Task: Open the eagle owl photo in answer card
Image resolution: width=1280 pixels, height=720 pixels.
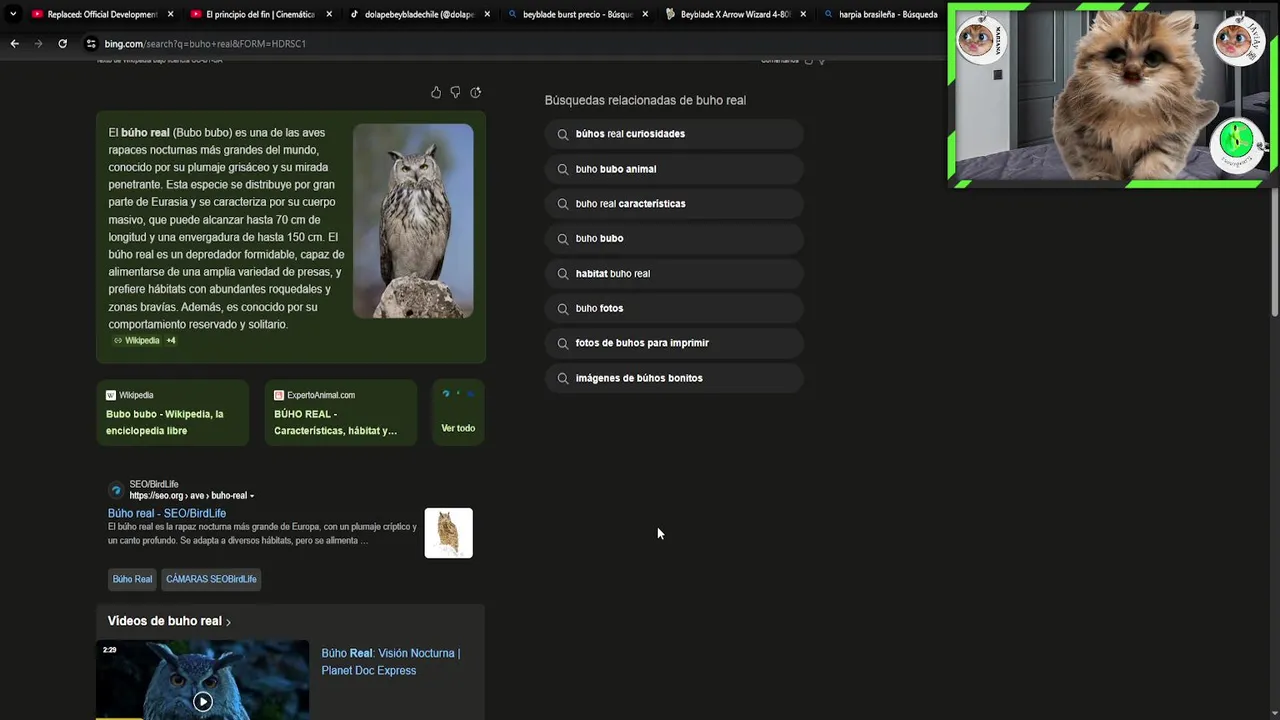Action: pyautogui.click(x=413, y=221)
